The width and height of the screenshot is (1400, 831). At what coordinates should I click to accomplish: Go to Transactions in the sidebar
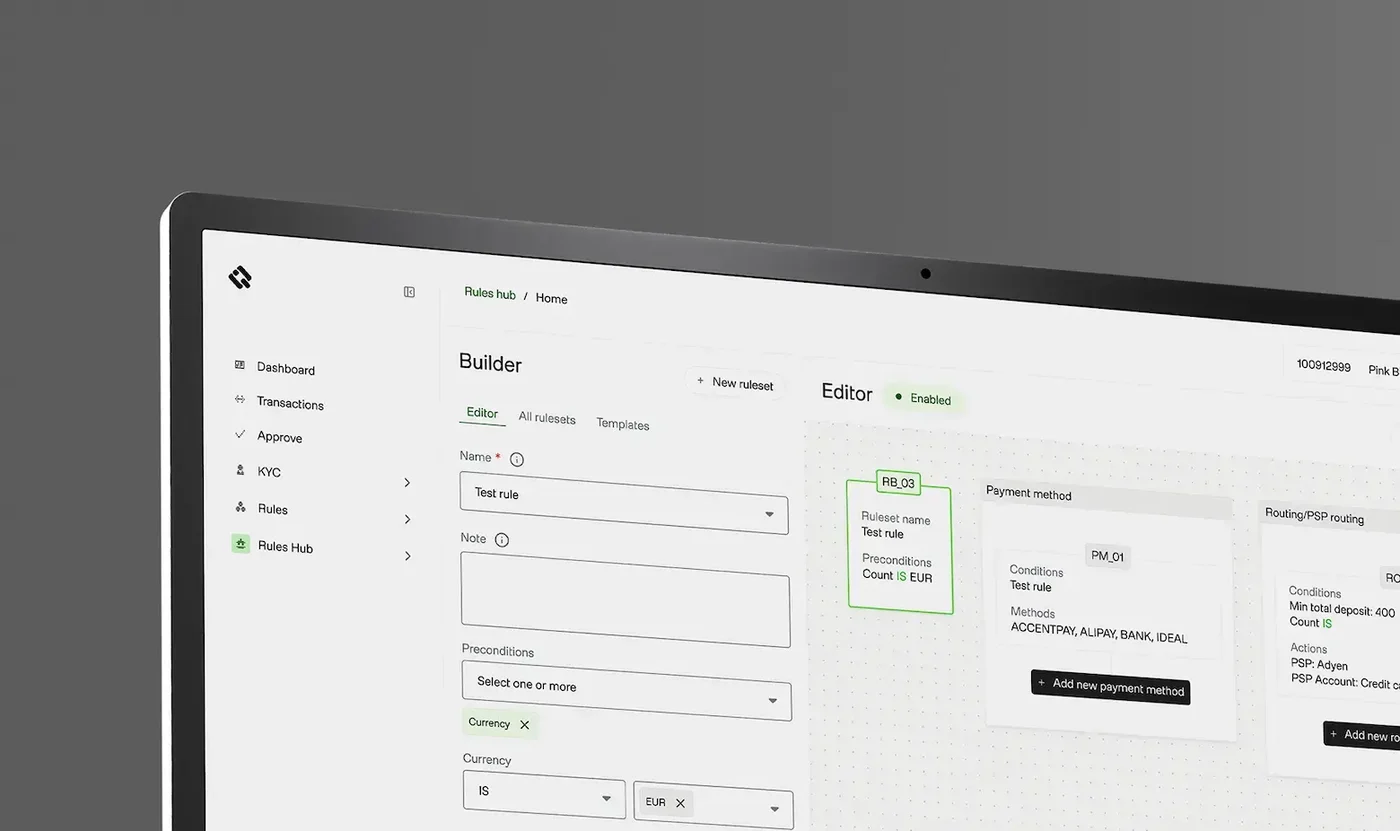[x=290, y=403]
